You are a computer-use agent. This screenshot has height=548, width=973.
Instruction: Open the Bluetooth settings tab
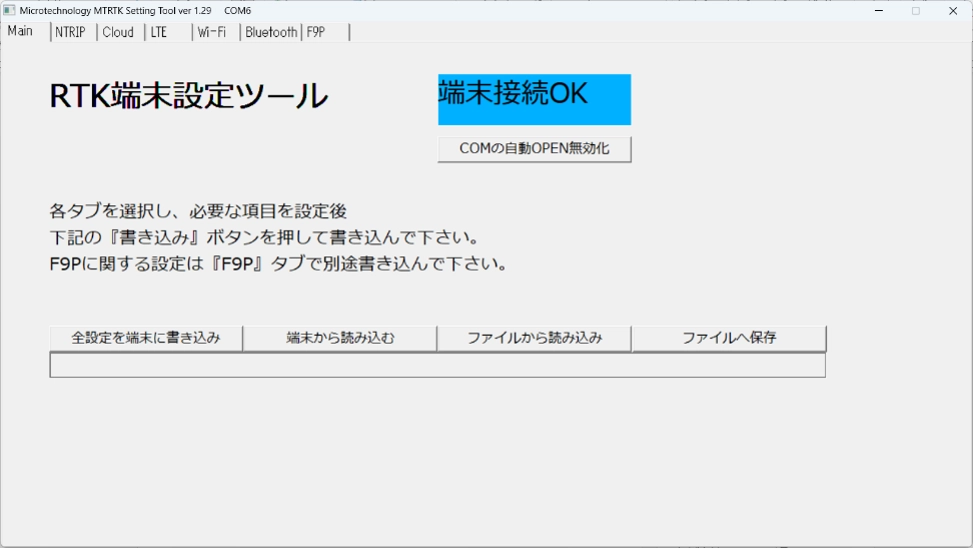pyautogui.click(x=271, y=32)
